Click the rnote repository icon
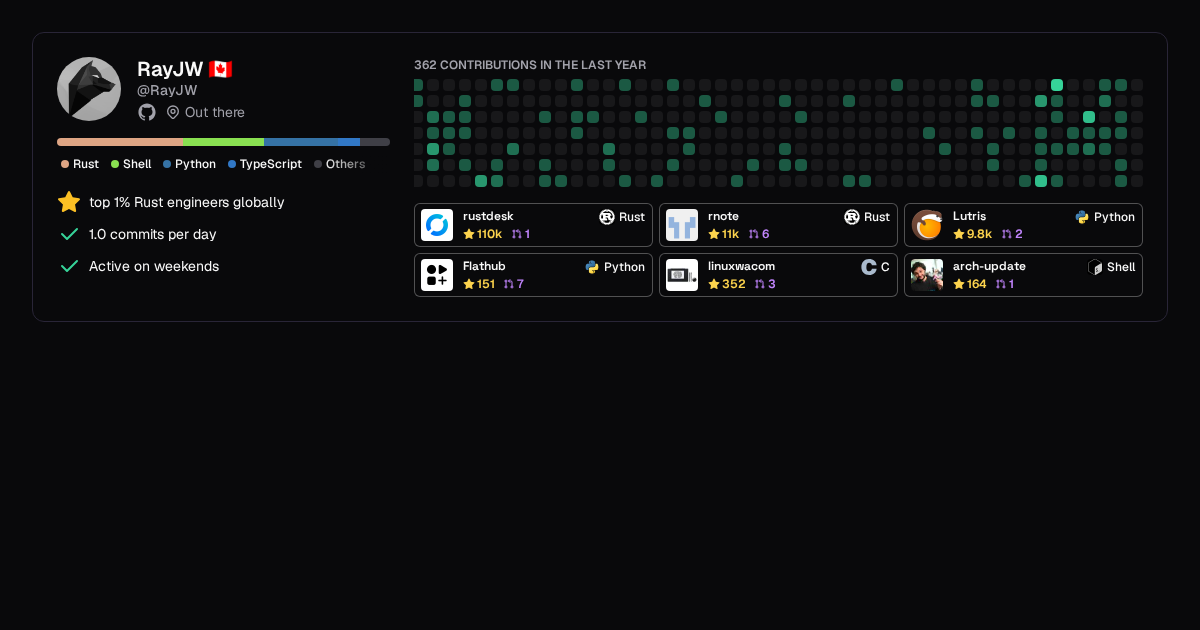The image size is (1200, 630). point(682,225)
